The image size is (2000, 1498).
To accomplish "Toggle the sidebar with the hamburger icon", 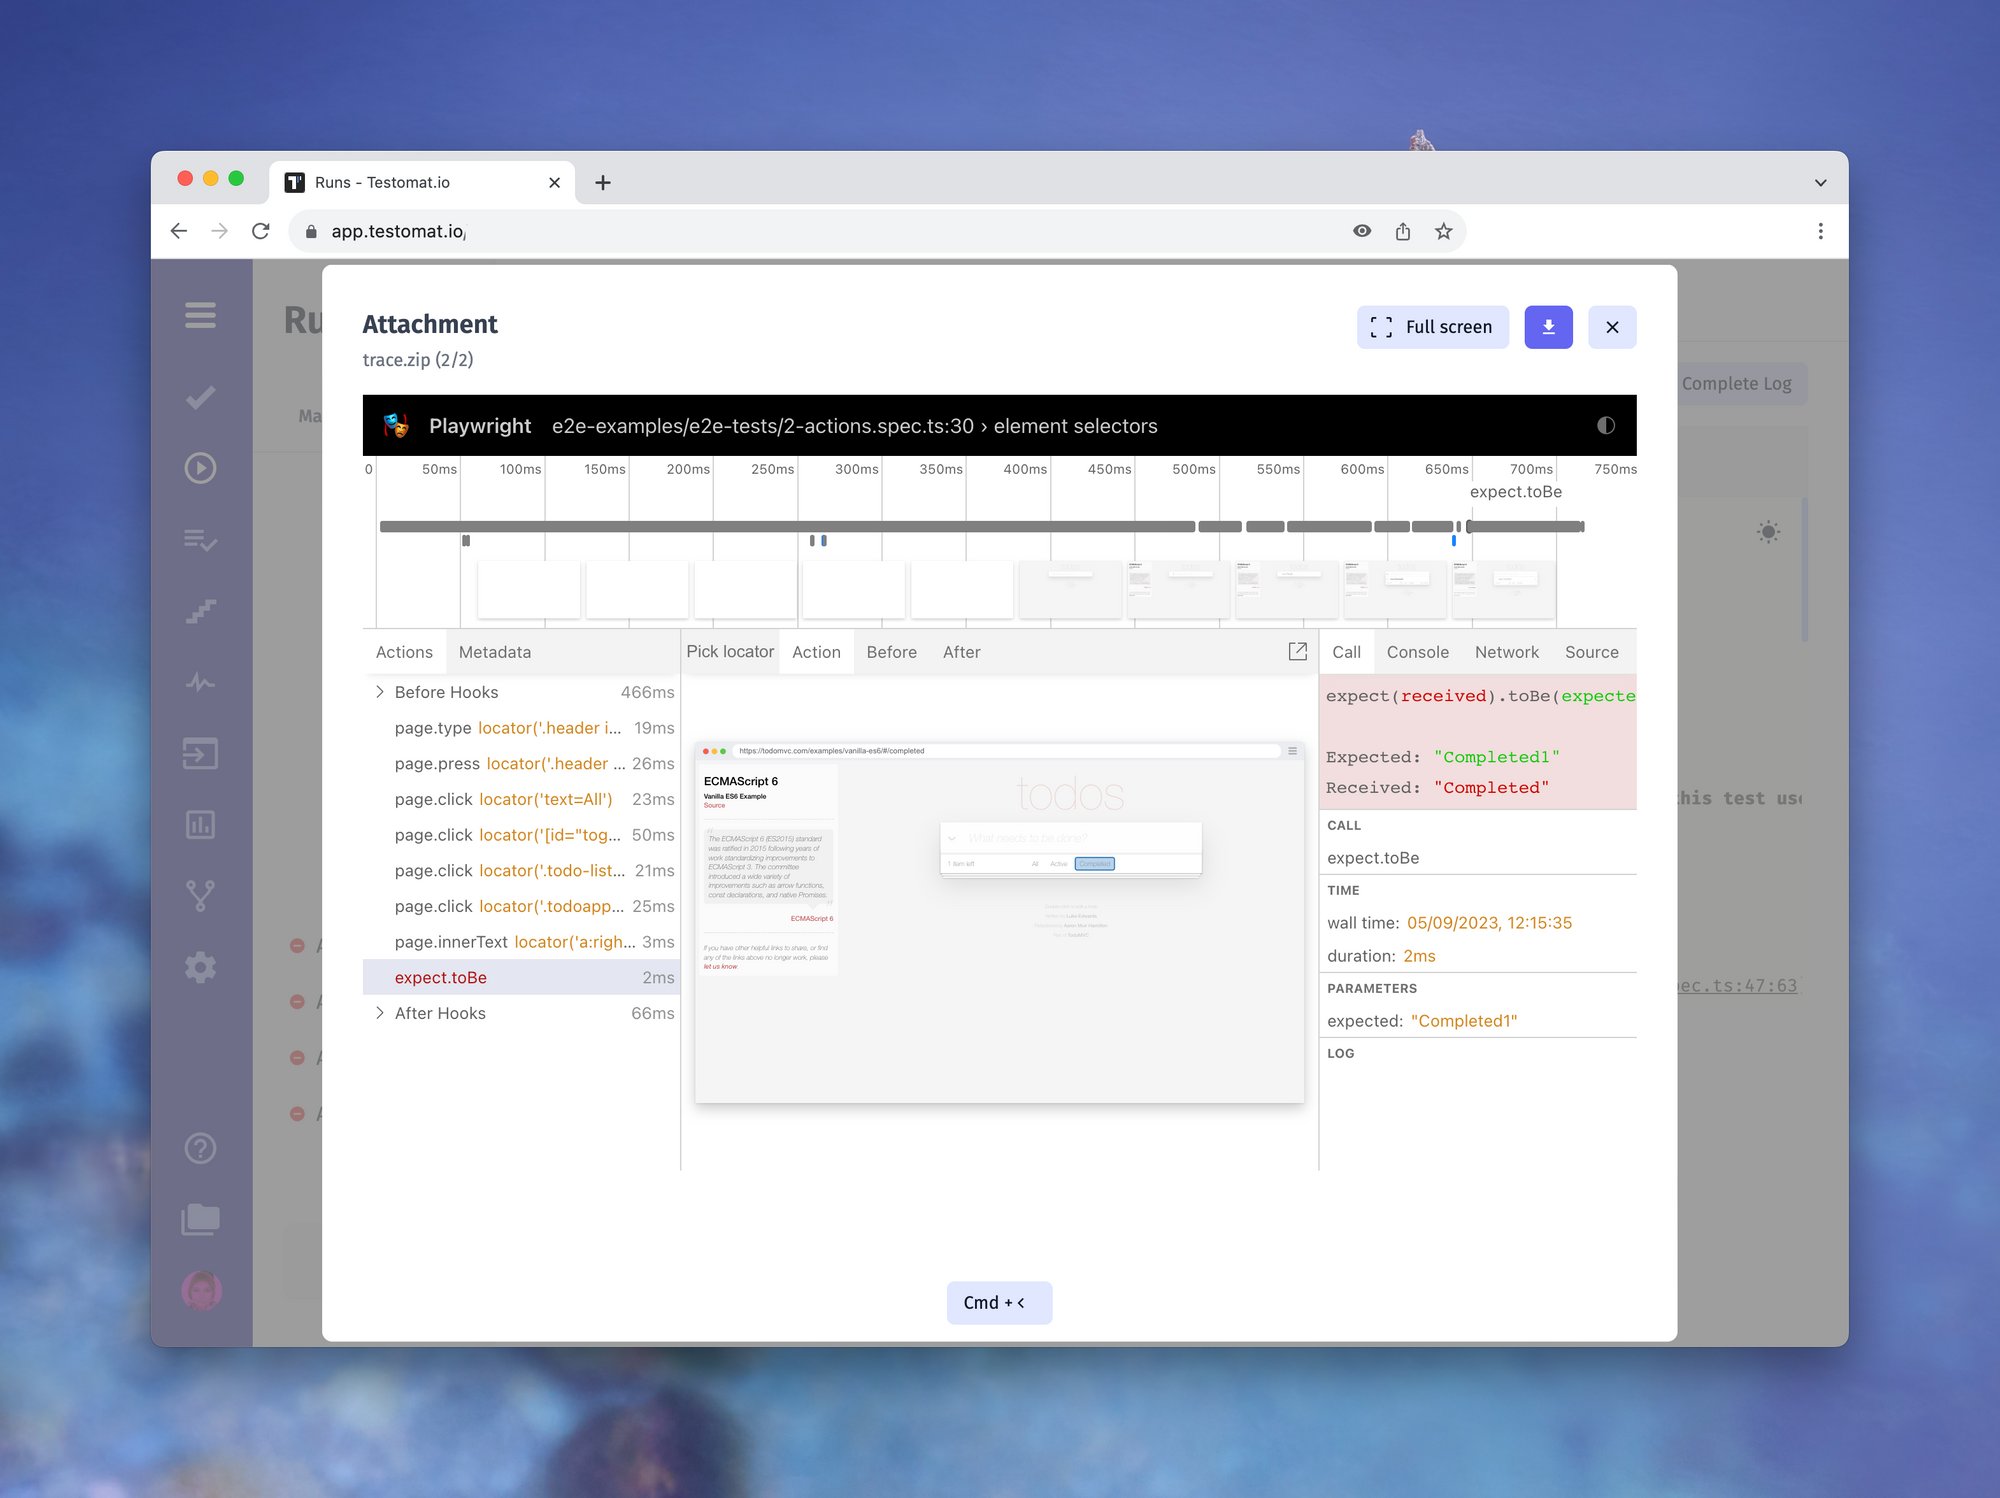I will point(200,315).
